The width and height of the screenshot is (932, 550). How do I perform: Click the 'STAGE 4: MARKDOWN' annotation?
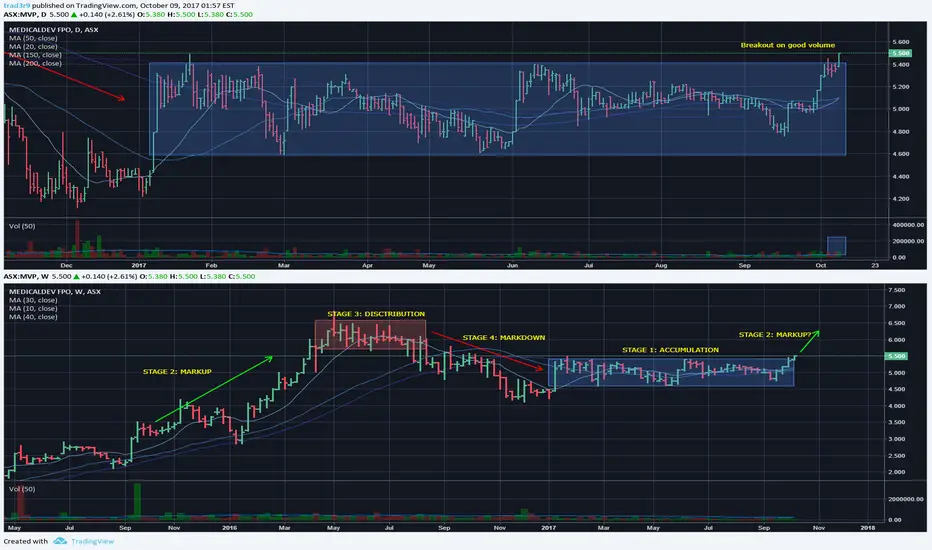pyautogui.click(x=503, y=338)
